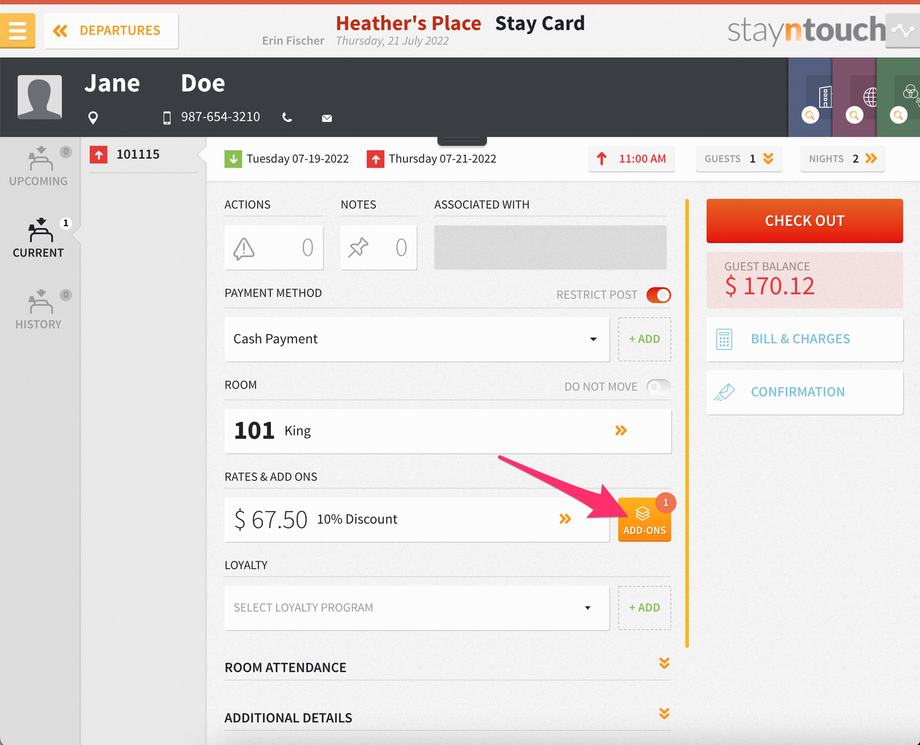Click the mobile phone icon next to 987-654-3210
The image size is (920, 745).
[167, 118]
